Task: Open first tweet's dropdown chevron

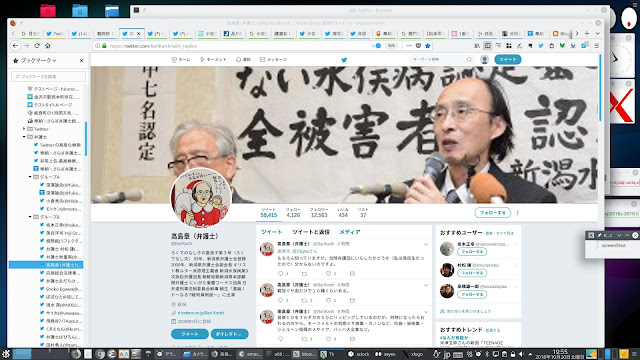Action: point(426,244)
